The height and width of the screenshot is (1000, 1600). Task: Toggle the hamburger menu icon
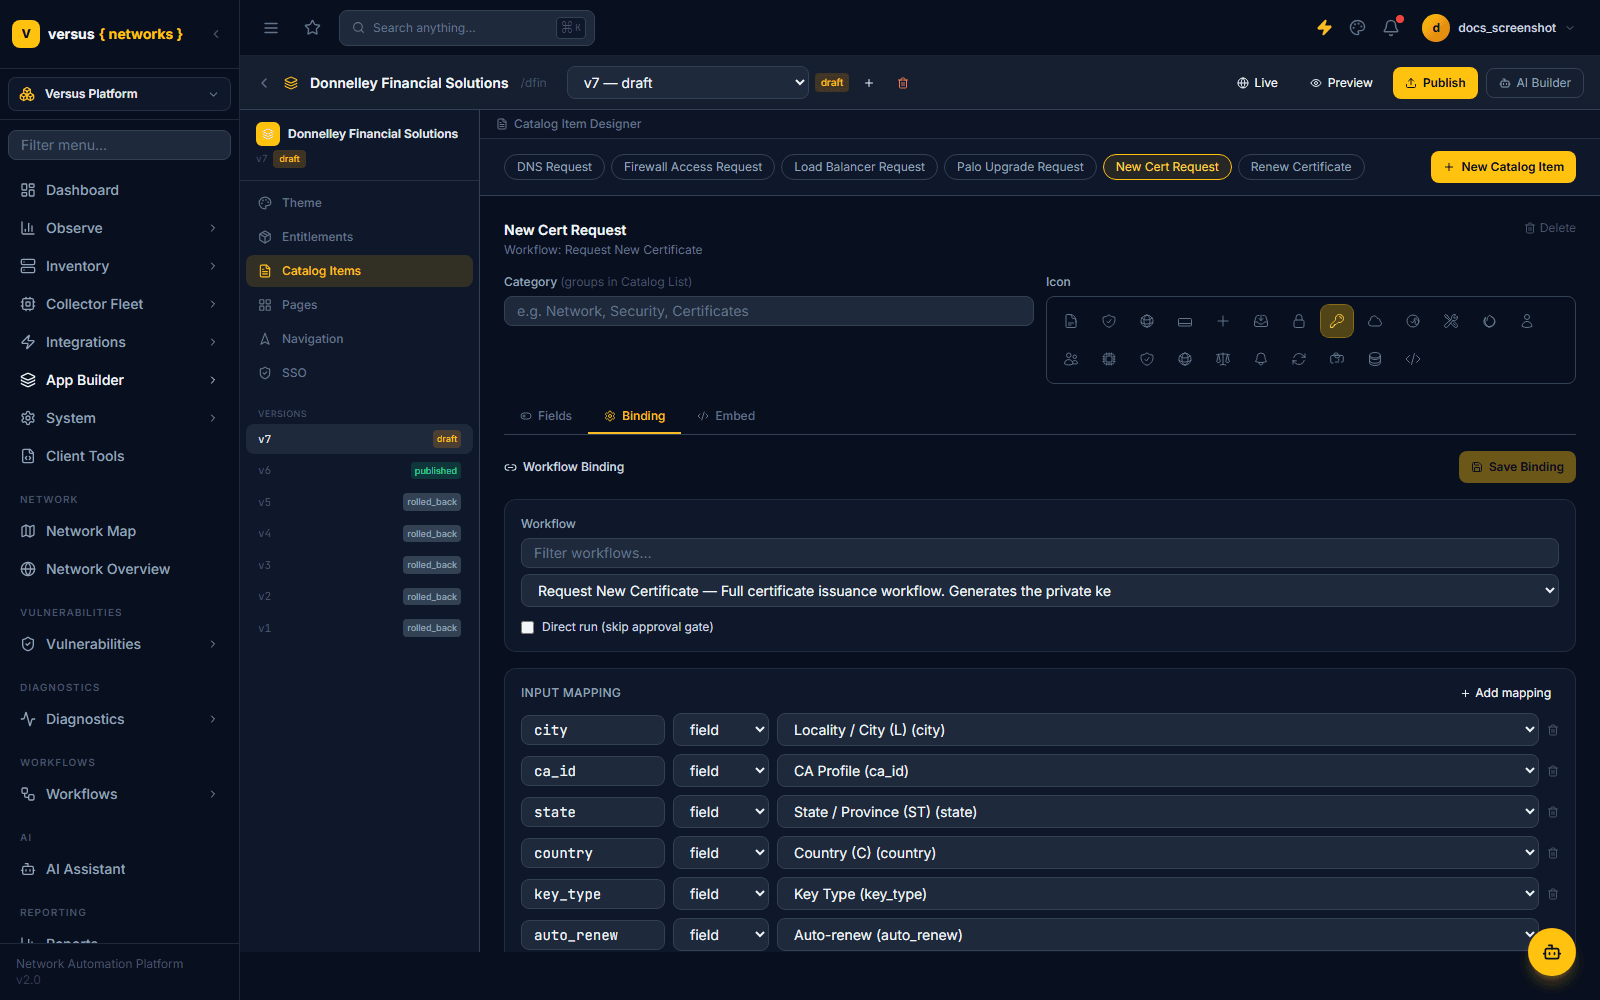pos(271,28)
